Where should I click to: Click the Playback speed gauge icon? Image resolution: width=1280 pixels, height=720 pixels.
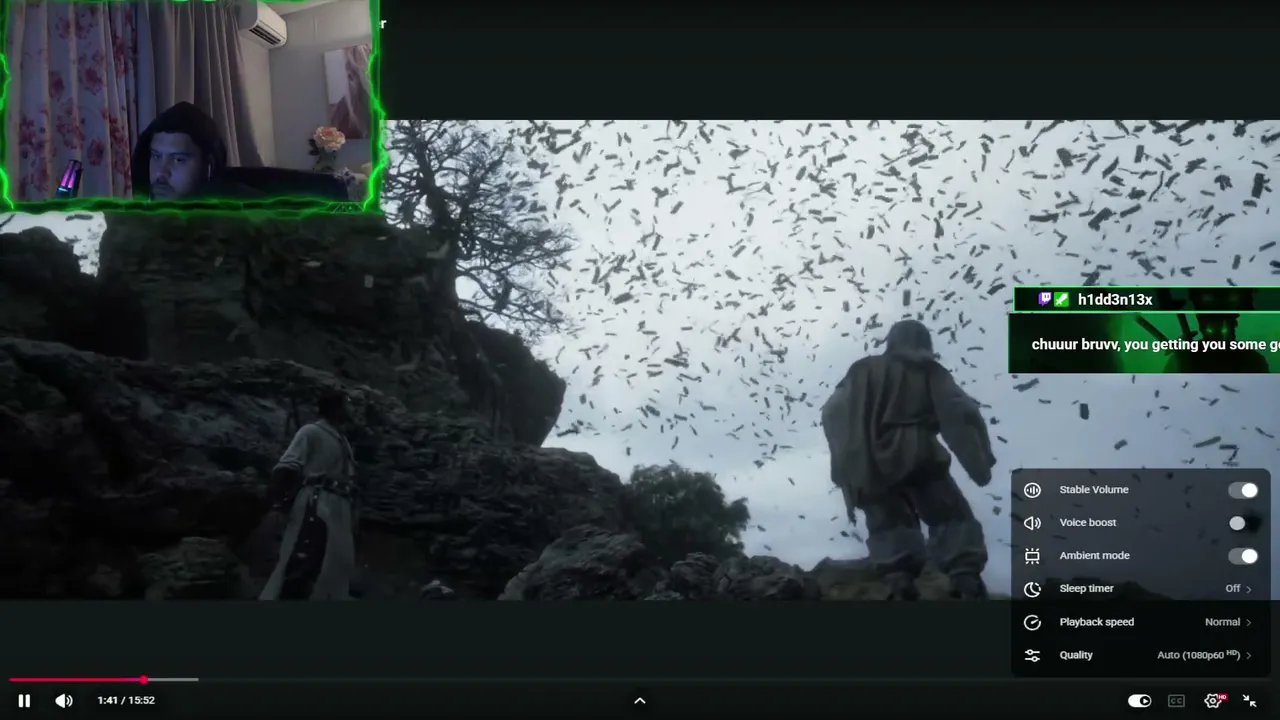click(1033, 622)
